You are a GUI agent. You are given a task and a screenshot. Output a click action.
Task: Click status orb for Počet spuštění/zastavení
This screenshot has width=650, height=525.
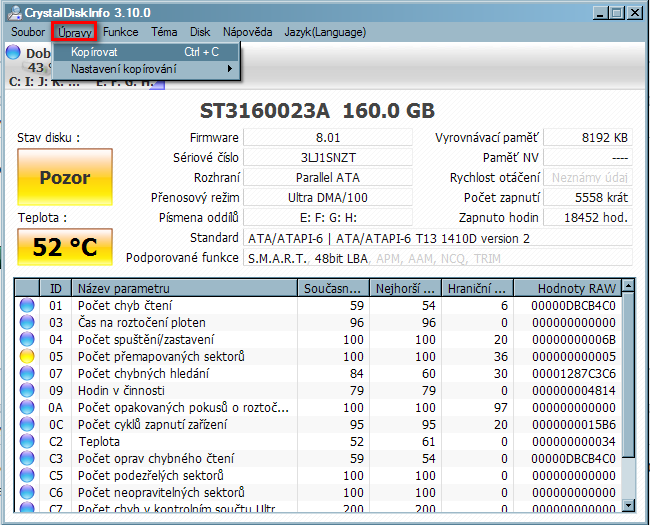[x=27, y=339]
